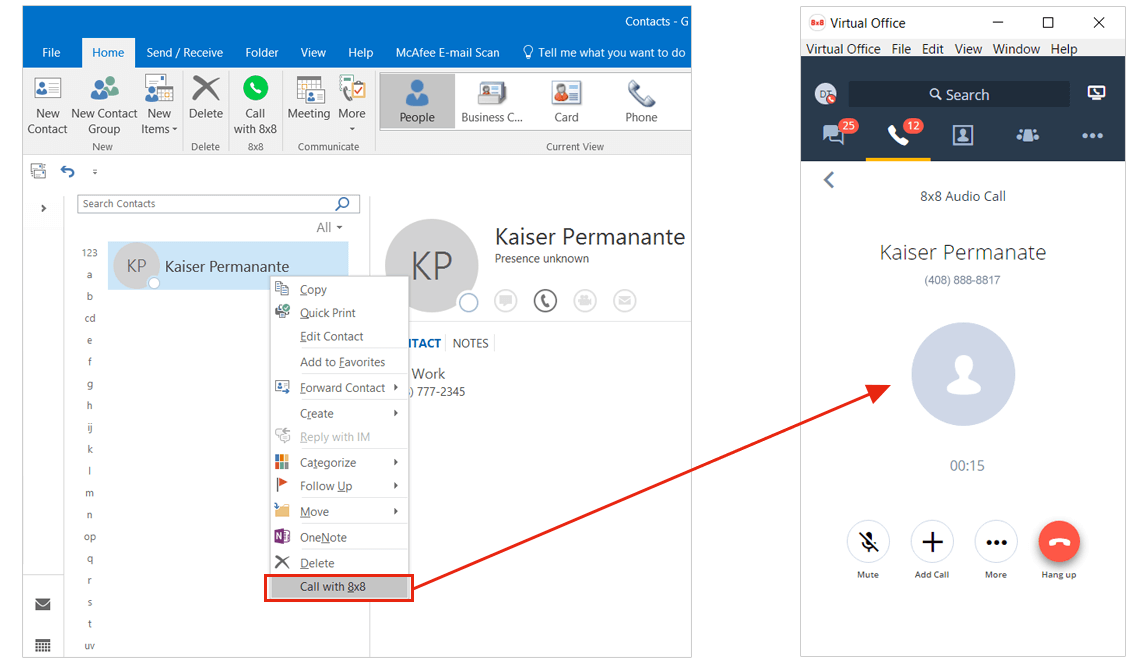The width and height of the screenshot is (1144, 662).
Task: Jump to '123' in contact index
Action: (90, 253)
